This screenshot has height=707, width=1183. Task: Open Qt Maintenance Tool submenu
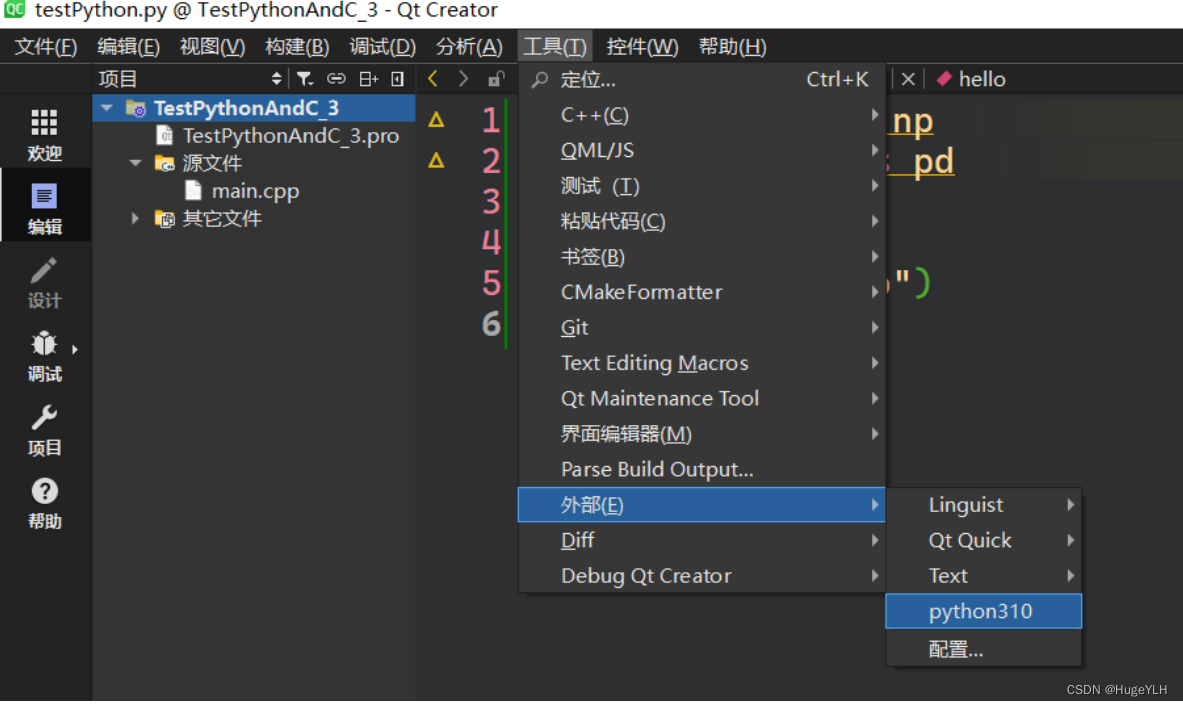click(702, 398)
